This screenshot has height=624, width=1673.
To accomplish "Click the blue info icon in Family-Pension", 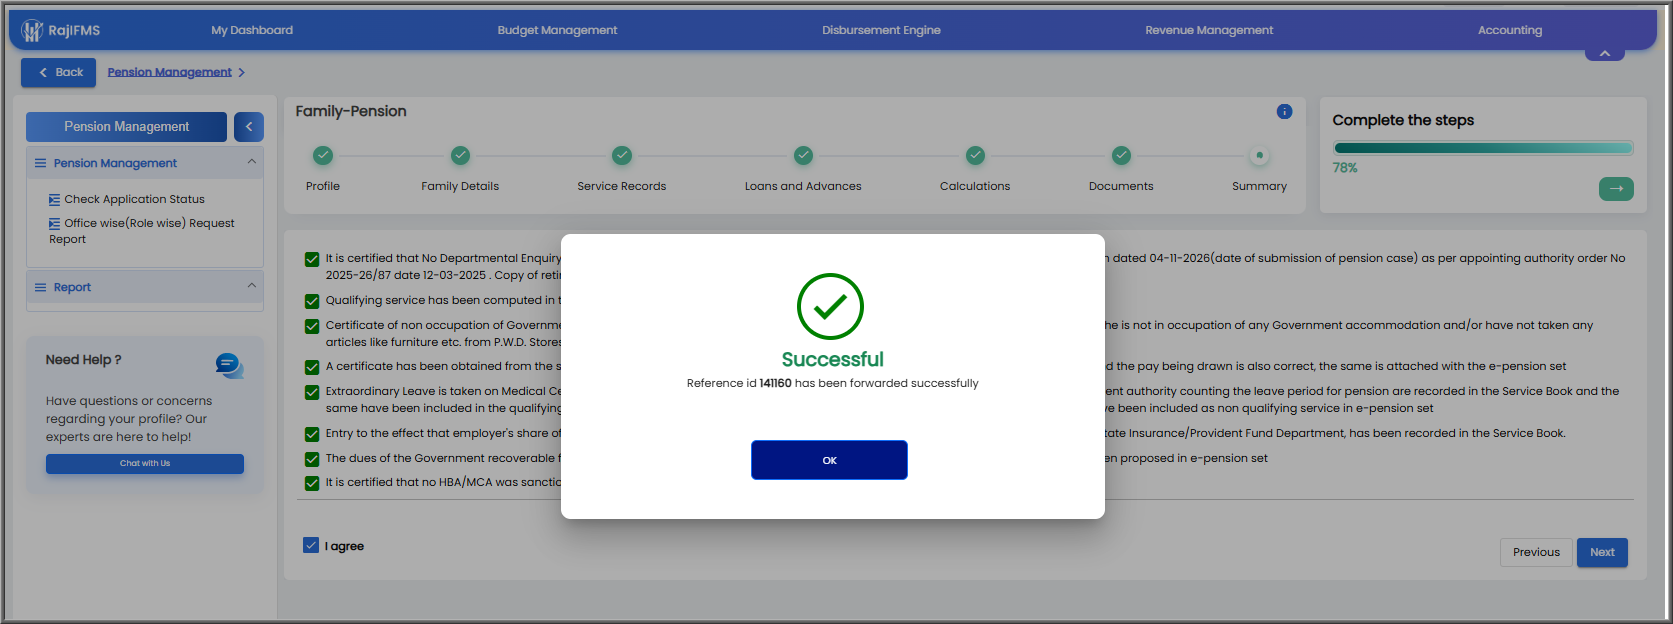I will [1284, 112].
